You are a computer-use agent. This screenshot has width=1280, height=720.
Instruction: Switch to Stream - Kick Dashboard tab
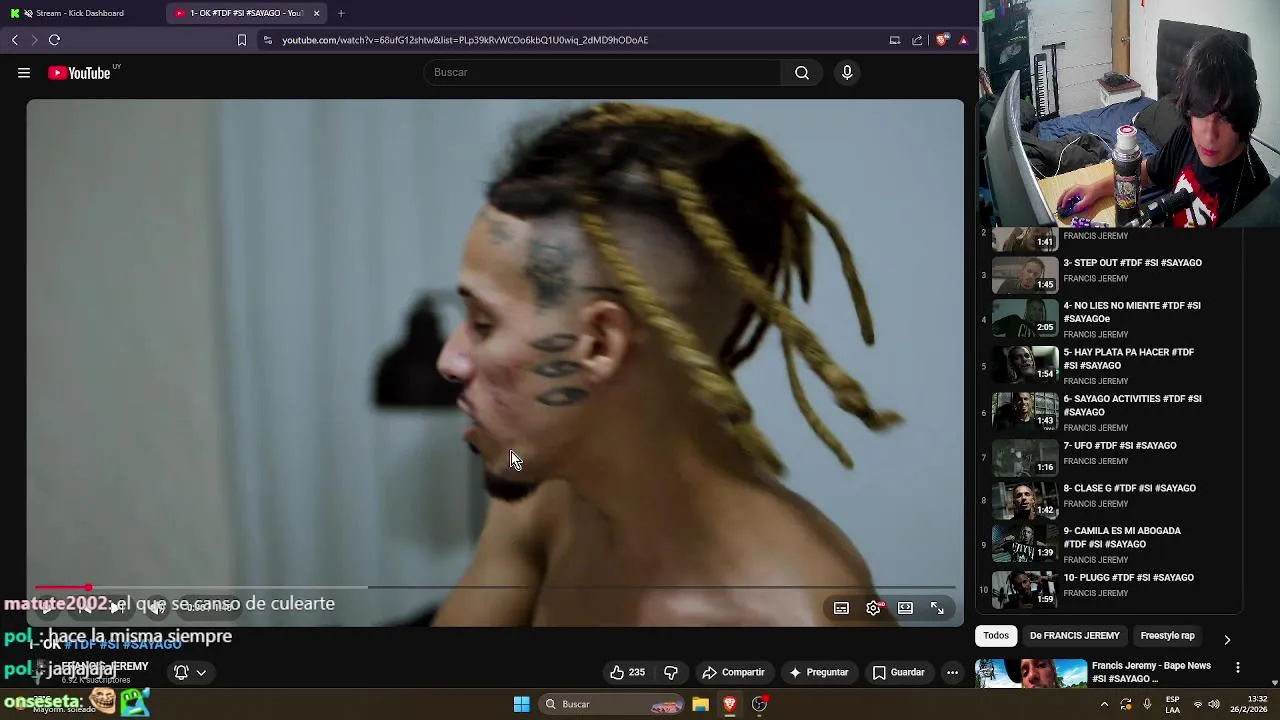click(80, 13)
